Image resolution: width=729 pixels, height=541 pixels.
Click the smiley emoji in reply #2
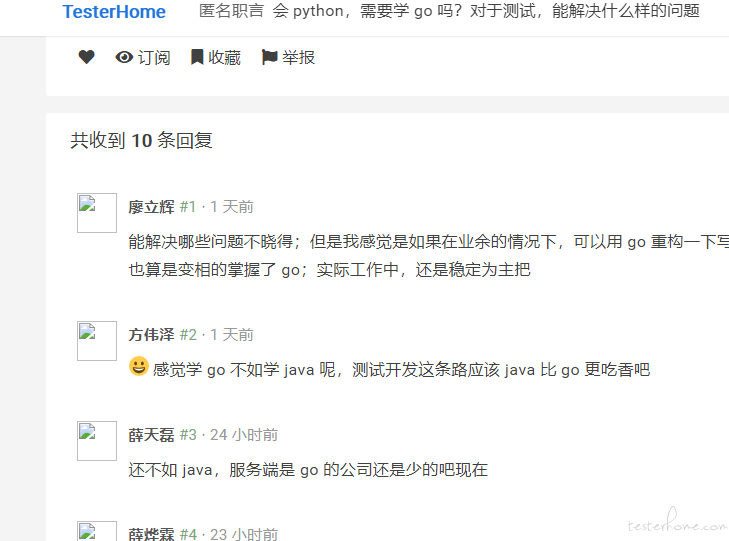[x=139, y=366]
